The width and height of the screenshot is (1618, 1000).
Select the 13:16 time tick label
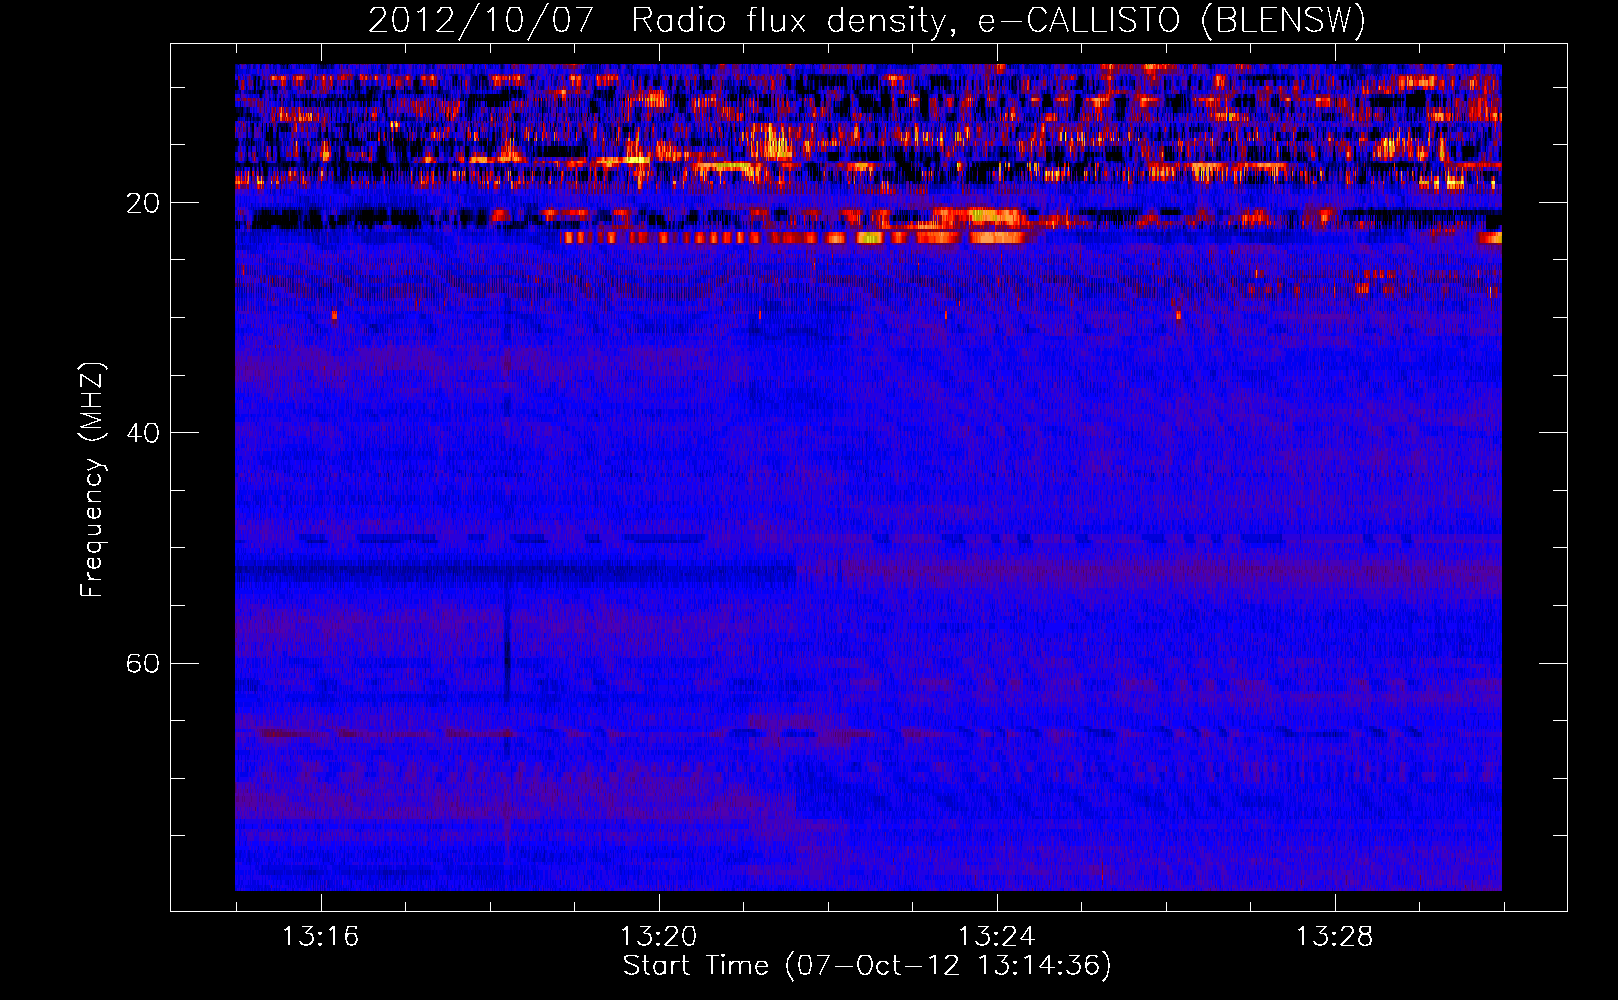(320, 937)
